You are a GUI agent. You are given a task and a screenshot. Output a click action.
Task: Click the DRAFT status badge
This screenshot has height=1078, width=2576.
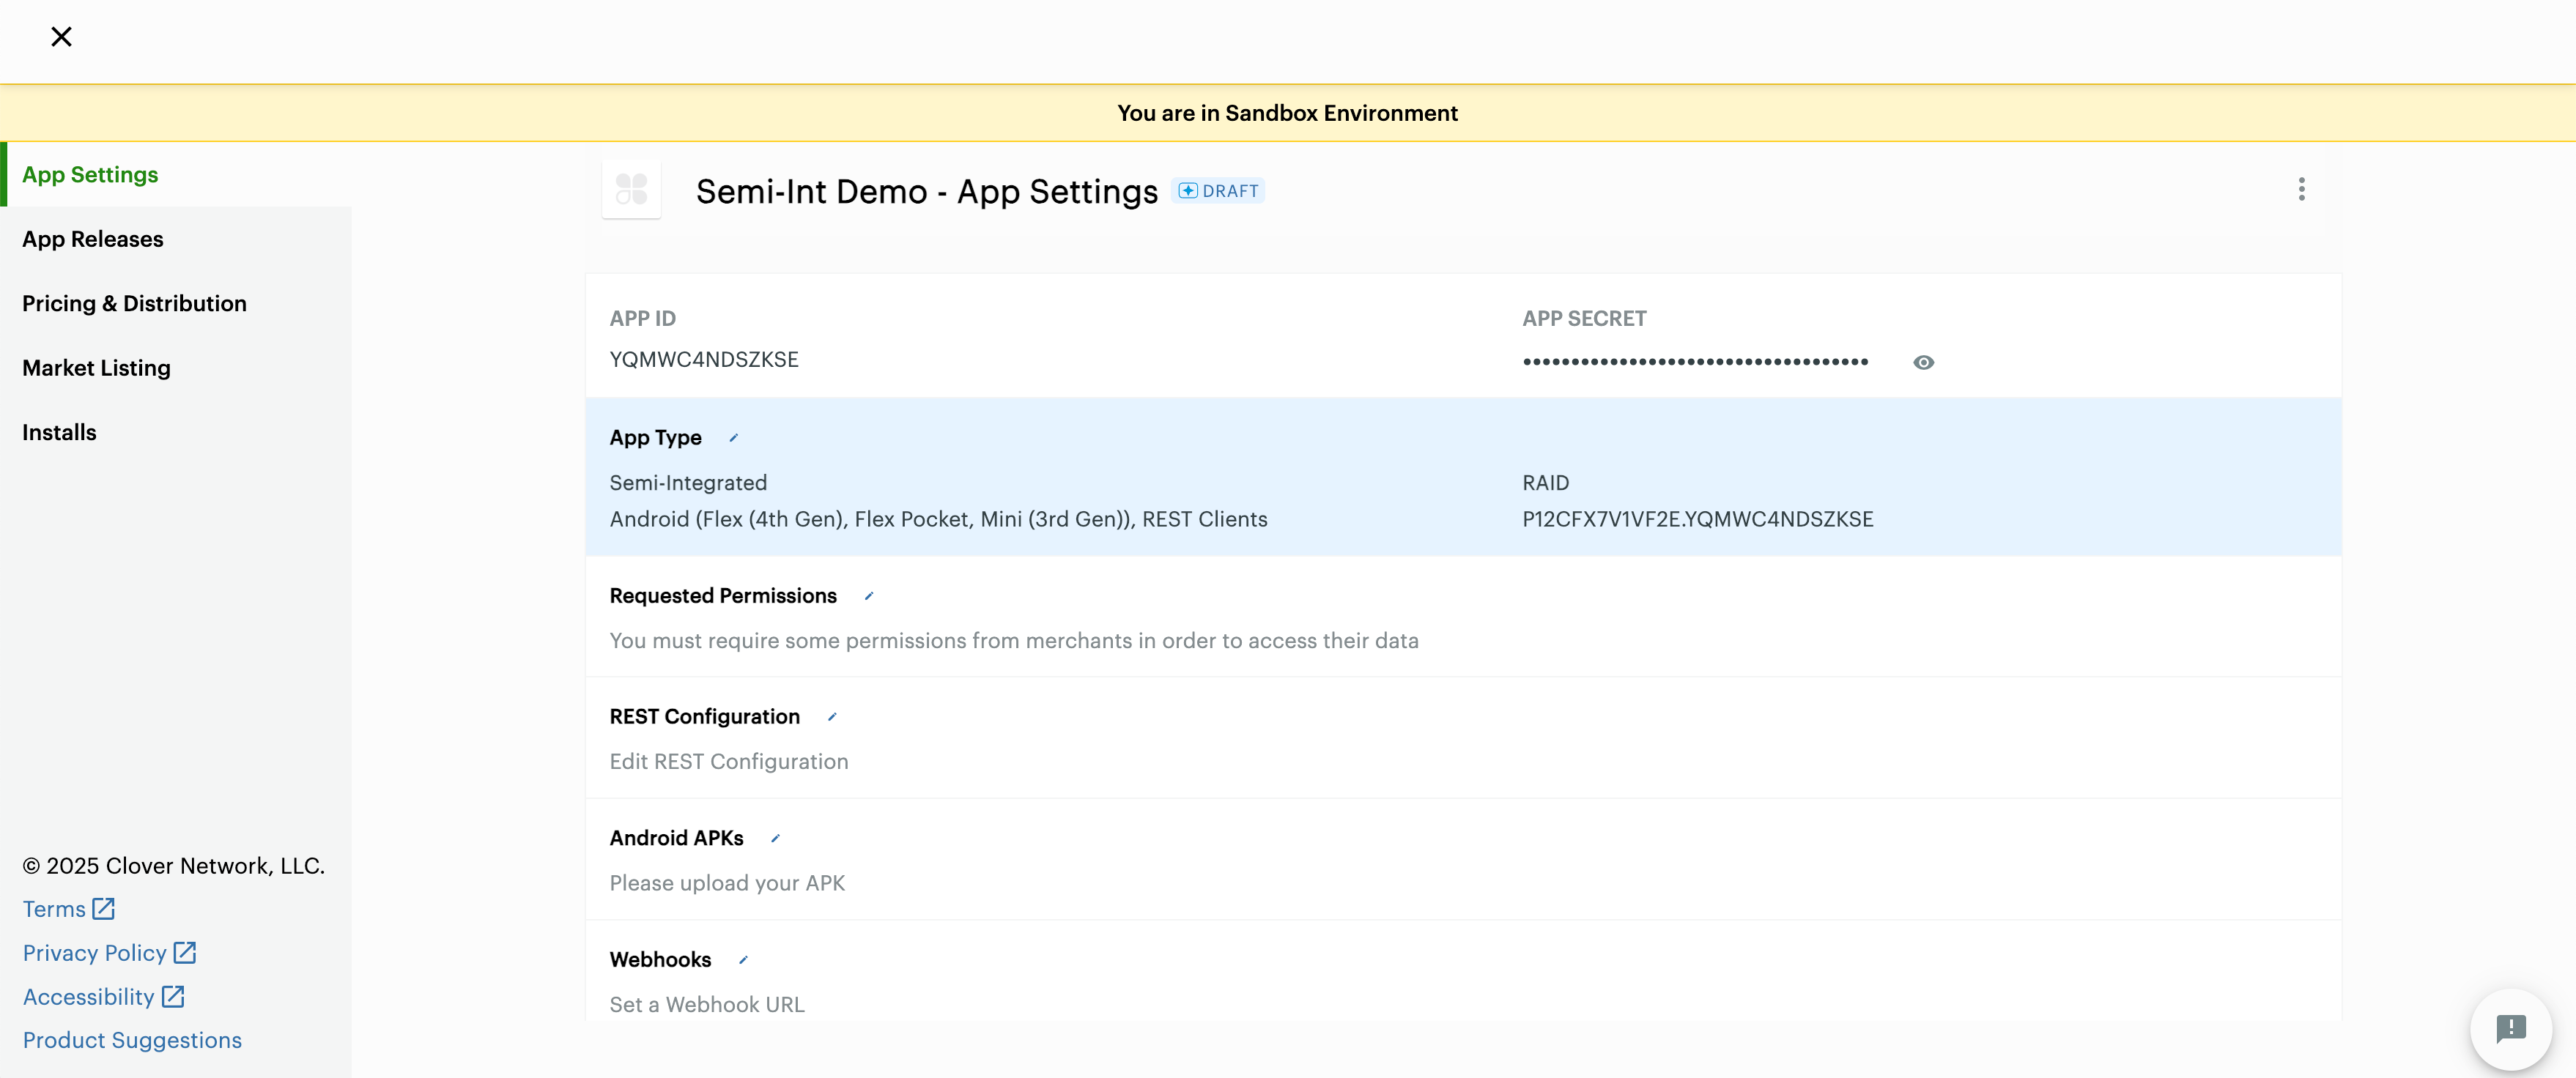click(1218, 191)
